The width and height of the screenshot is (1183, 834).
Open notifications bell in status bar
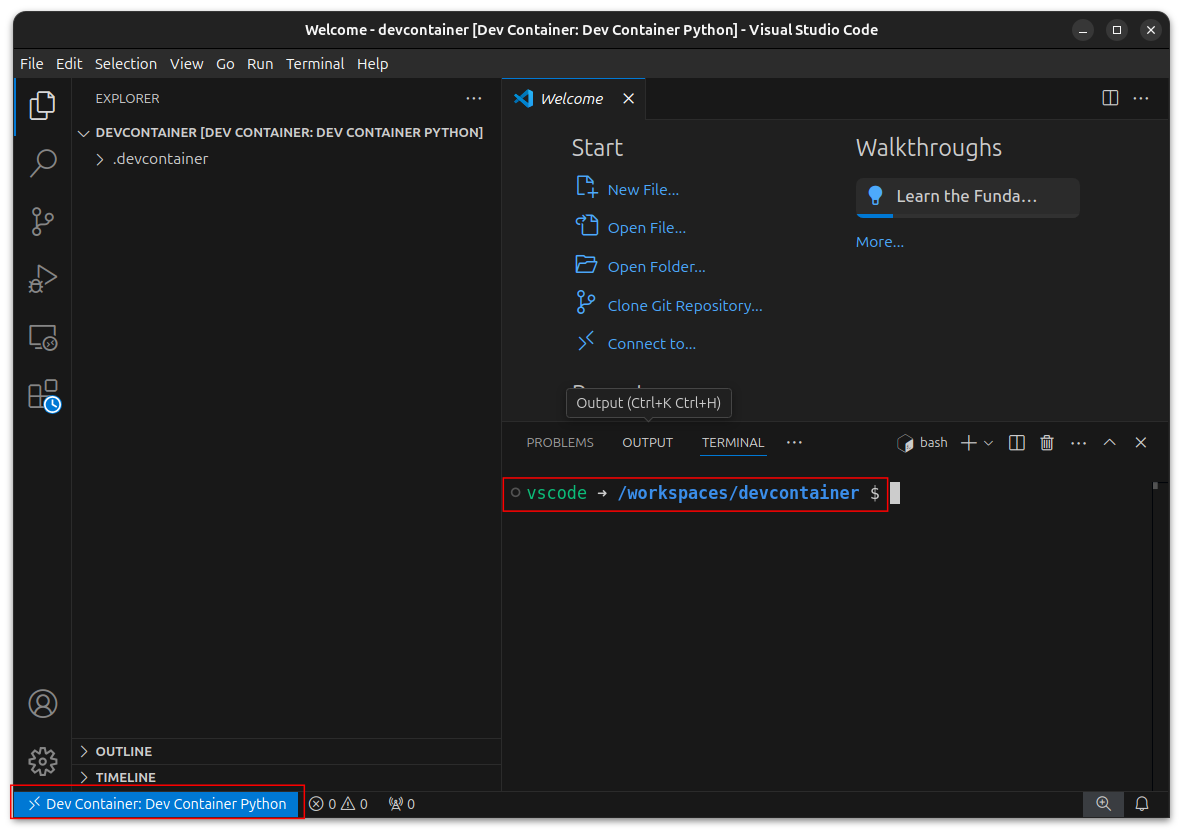pyautogui.click(x=1142, y=804)
